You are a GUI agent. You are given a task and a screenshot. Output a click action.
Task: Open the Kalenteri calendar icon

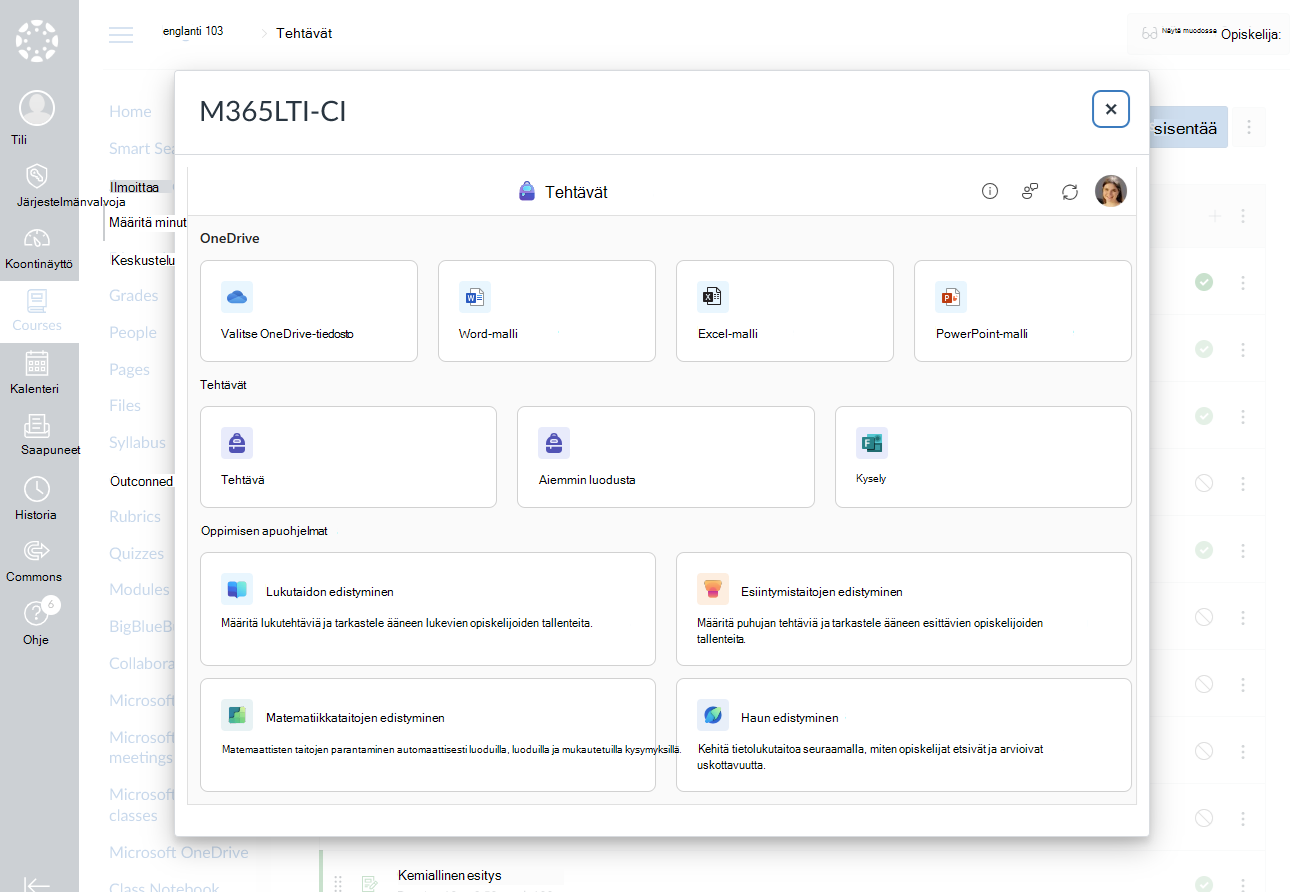(37, 363)
